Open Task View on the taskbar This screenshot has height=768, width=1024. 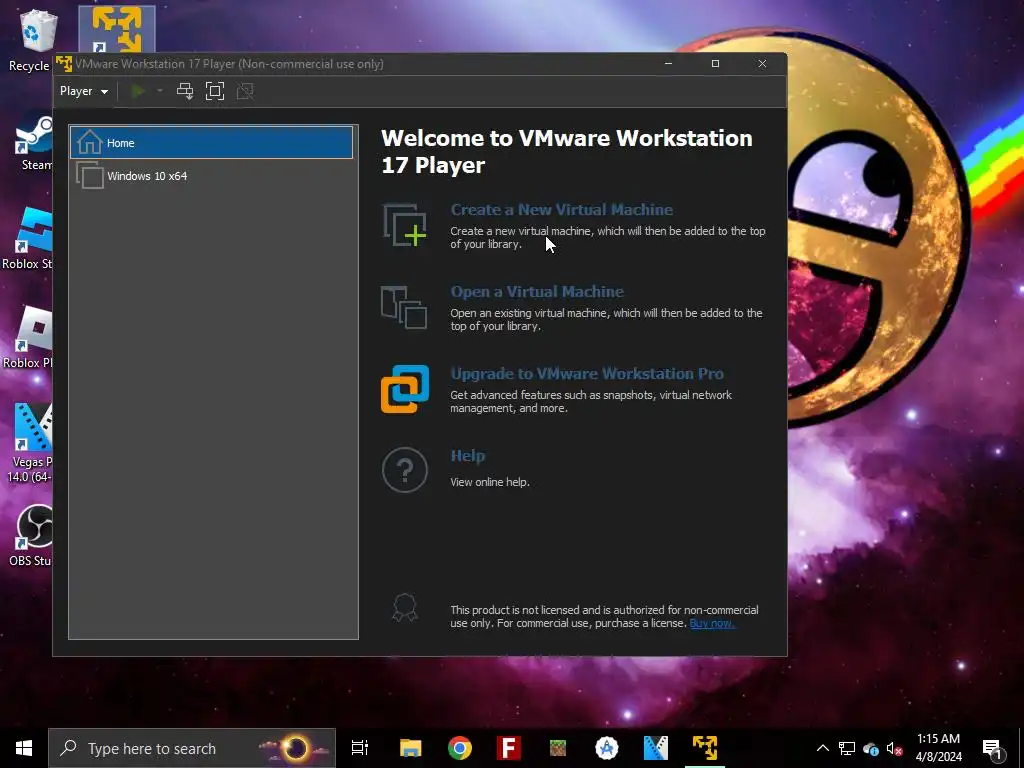[x=360, y=748]
